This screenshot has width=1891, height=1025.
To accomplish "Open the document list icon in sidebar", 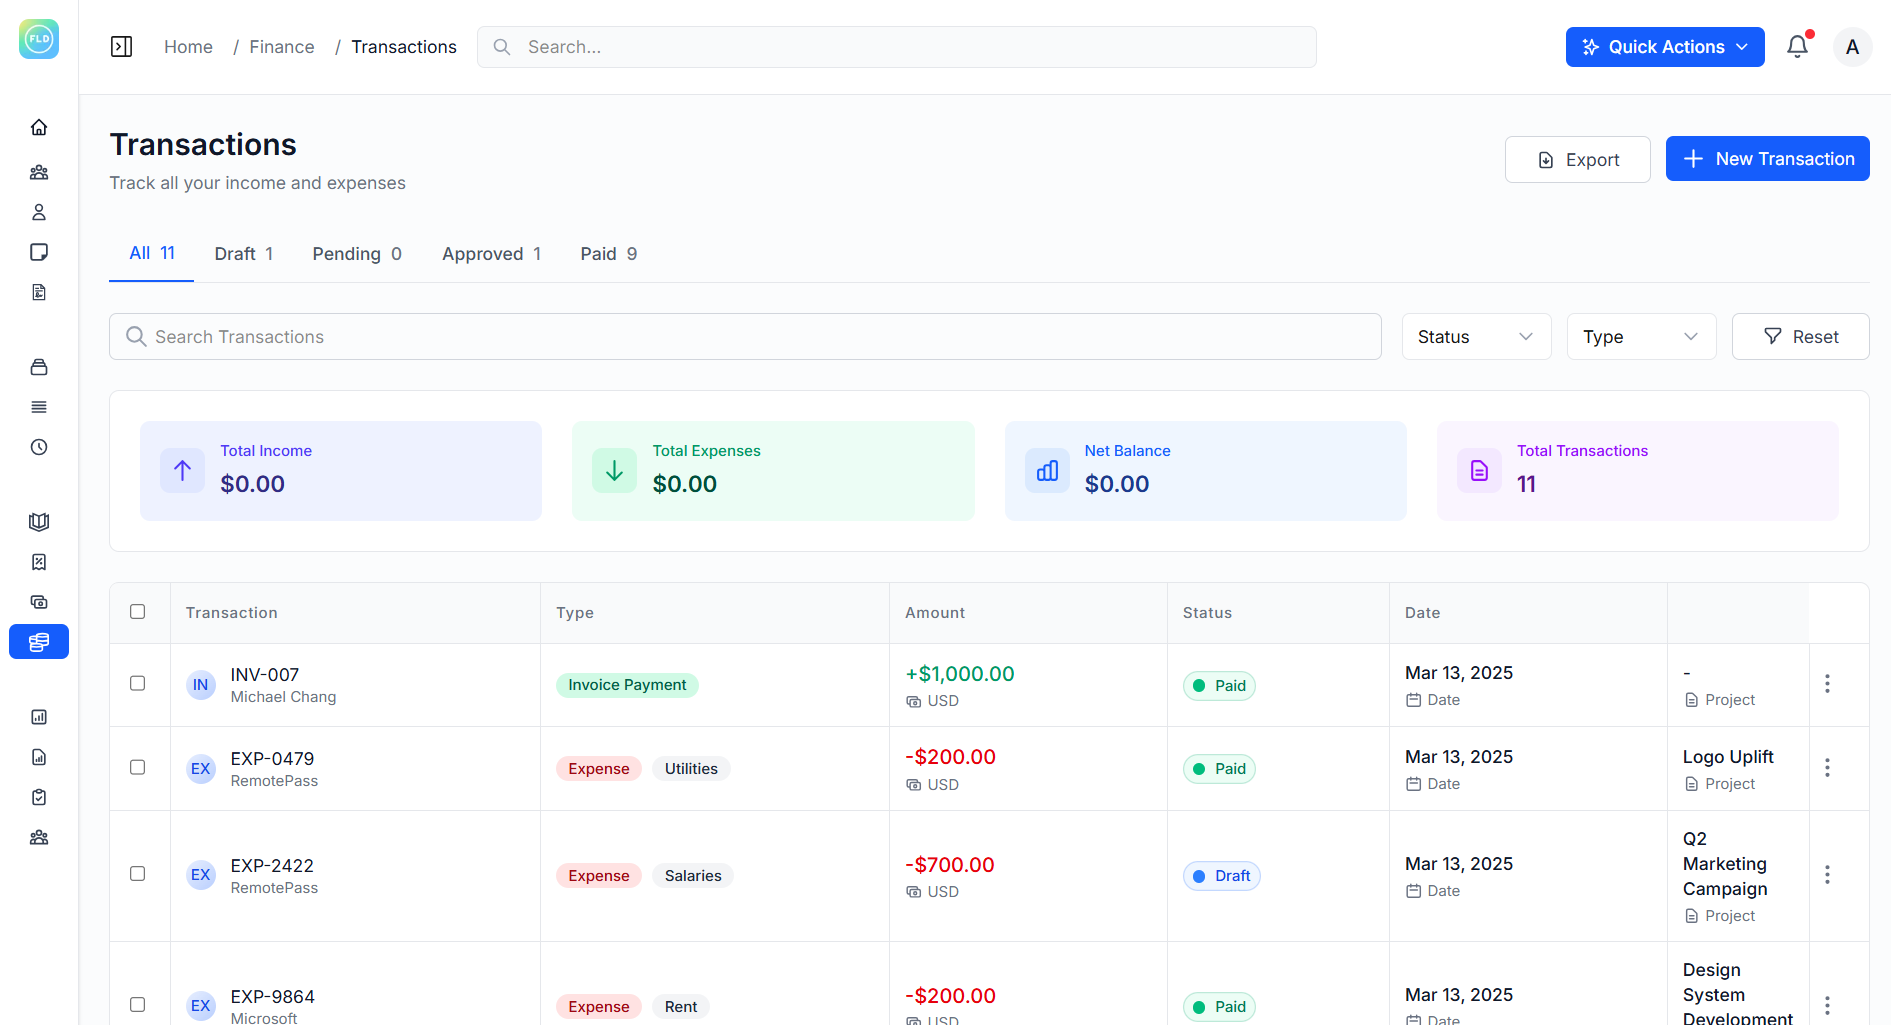I will tap(39, 292).
